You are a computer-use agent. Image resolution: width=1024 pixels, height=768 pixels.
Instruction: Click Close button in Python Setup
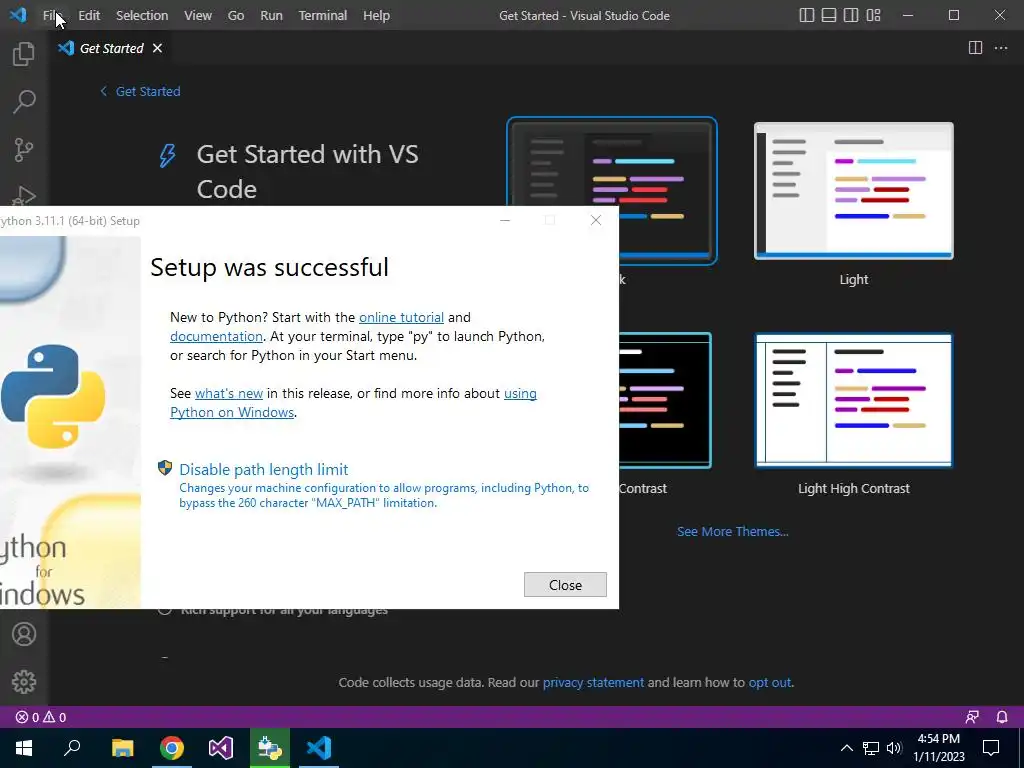pyautogui.click(x=565, y=584)
